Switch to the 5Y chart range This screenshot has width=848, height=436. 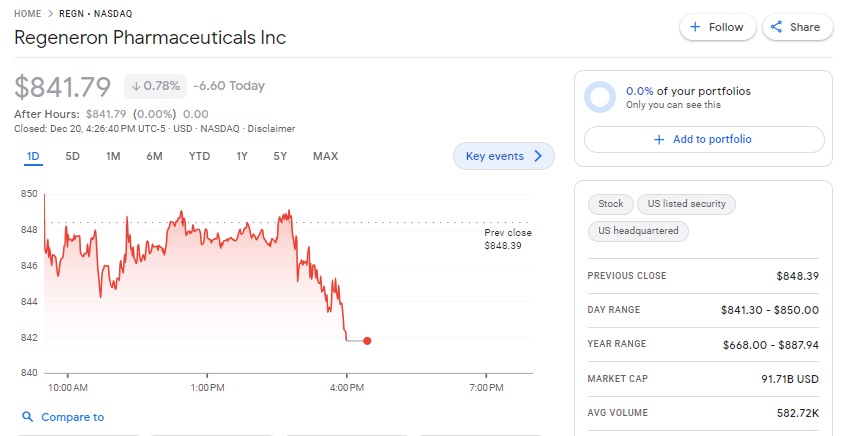pyautogui.click(x=280, y=156)
